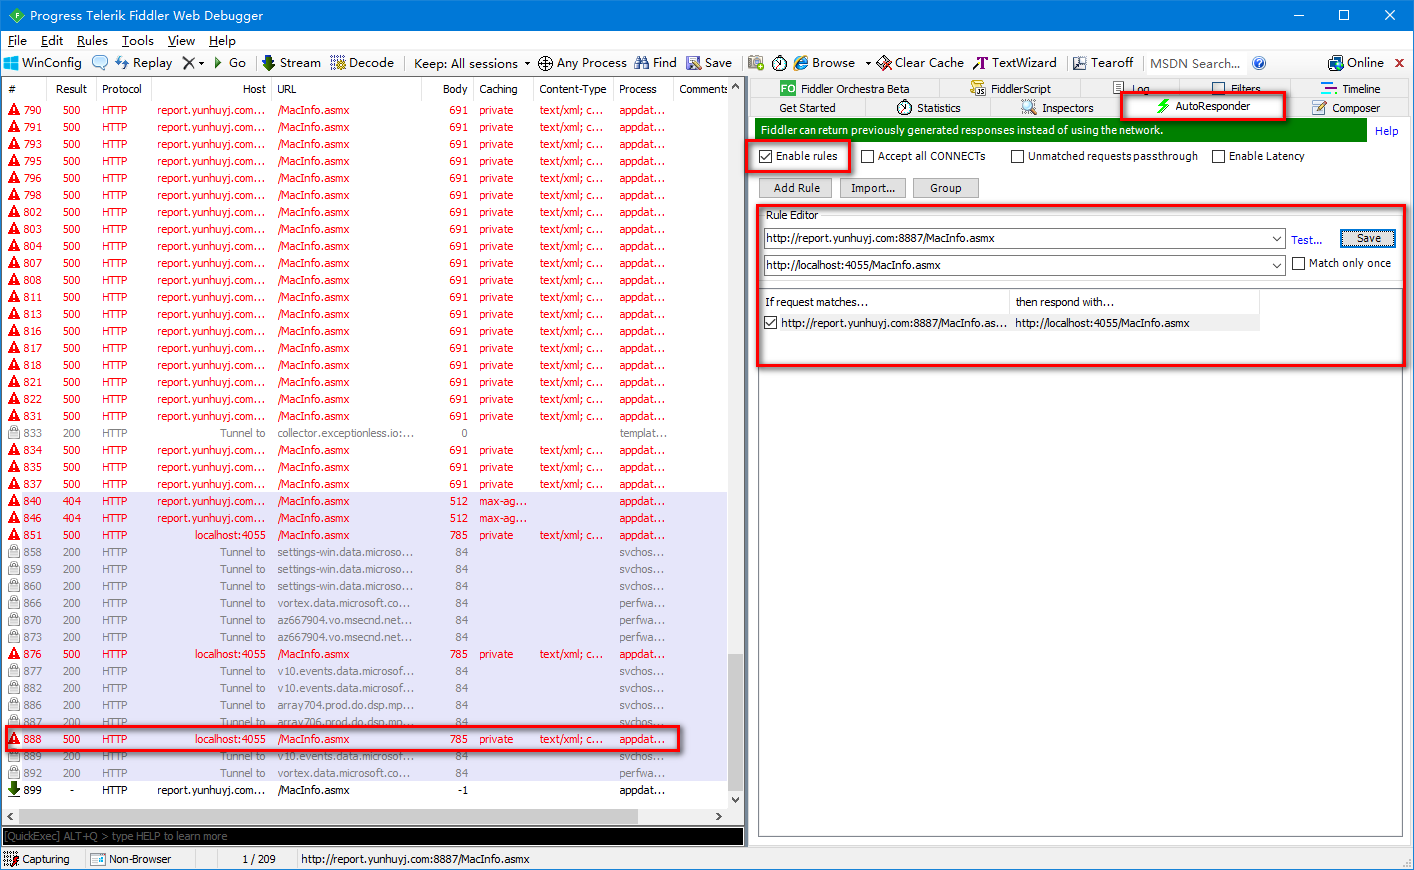Click the Add Rule button
The image size is (1414, 870).
click(797, 188)
